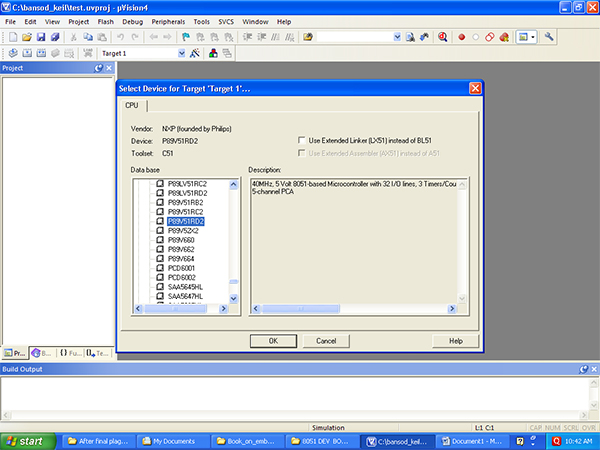
Task: Open the find text combo box dropdown
Action: [397, 37]
